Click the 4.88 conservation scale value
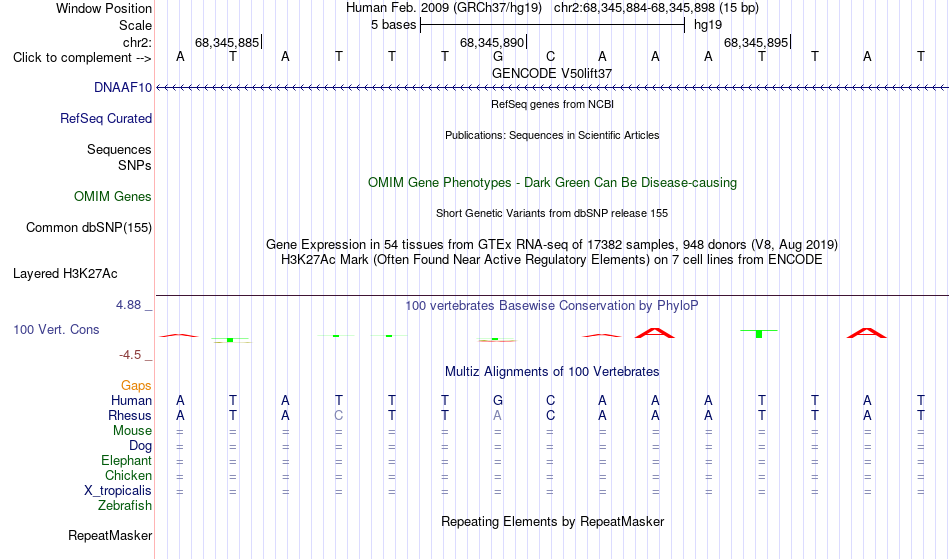The image size is (950, 559). coord(128,305)
